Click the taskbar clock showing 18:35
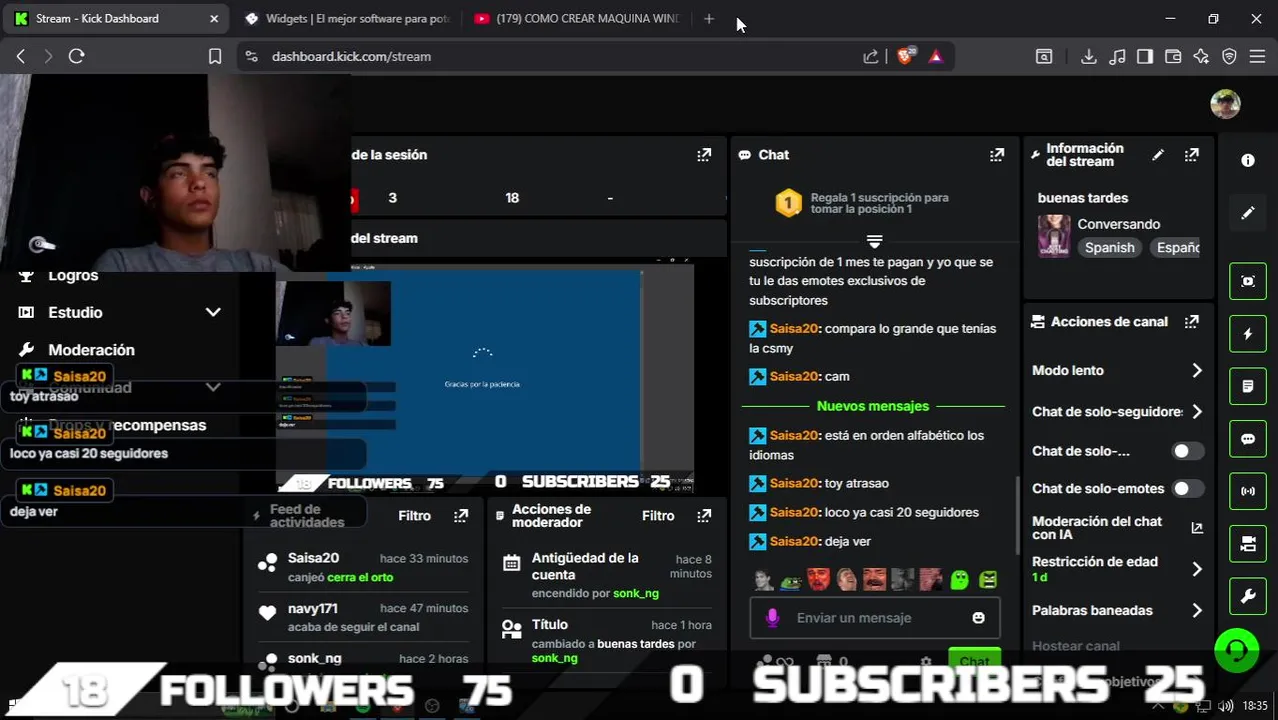Viewport: 1278px width, 720px height. 1255,706
